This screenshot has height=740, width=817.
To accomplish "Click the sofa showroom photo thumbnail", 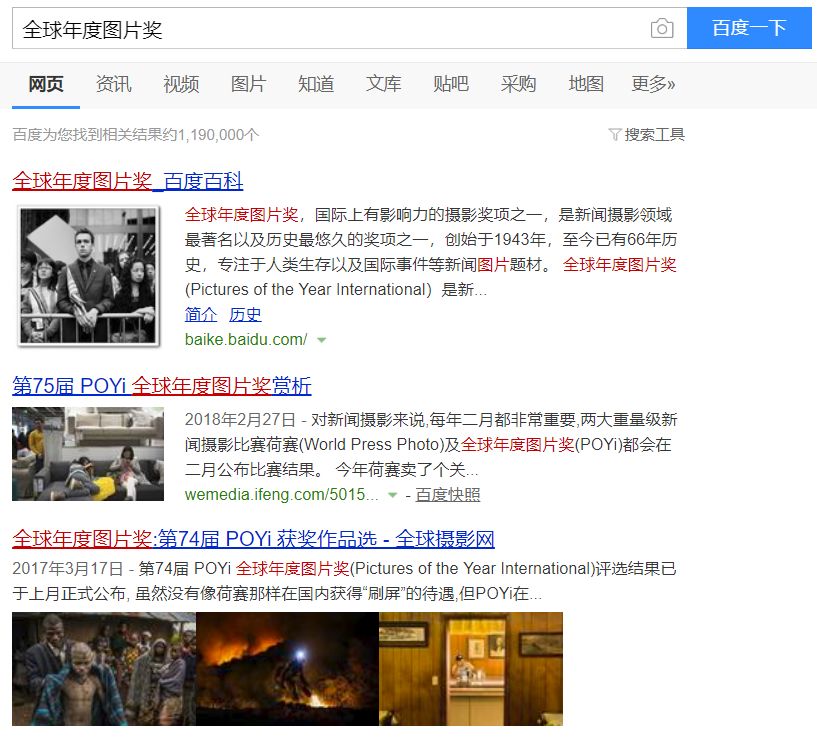I will (88, 454).
